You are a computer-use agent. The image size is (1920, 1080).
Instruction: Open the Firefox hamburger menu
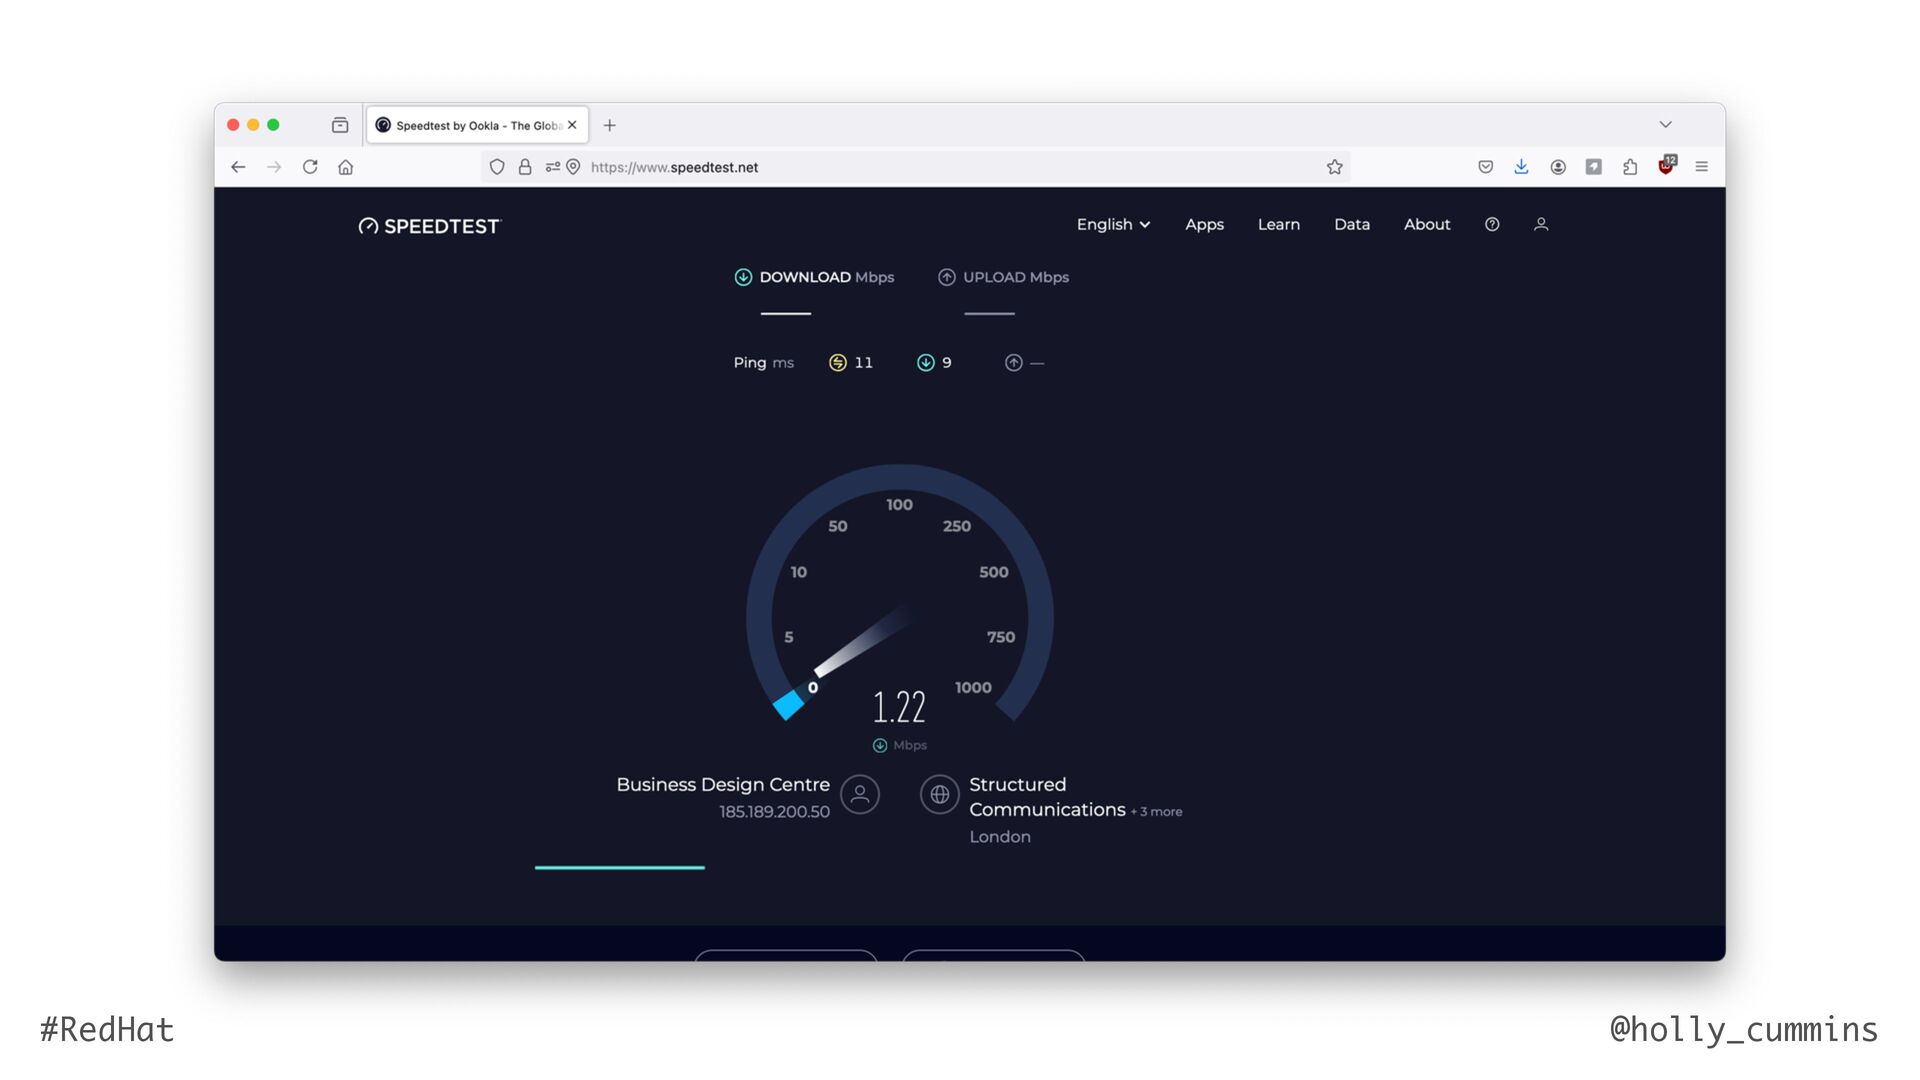1701,167
